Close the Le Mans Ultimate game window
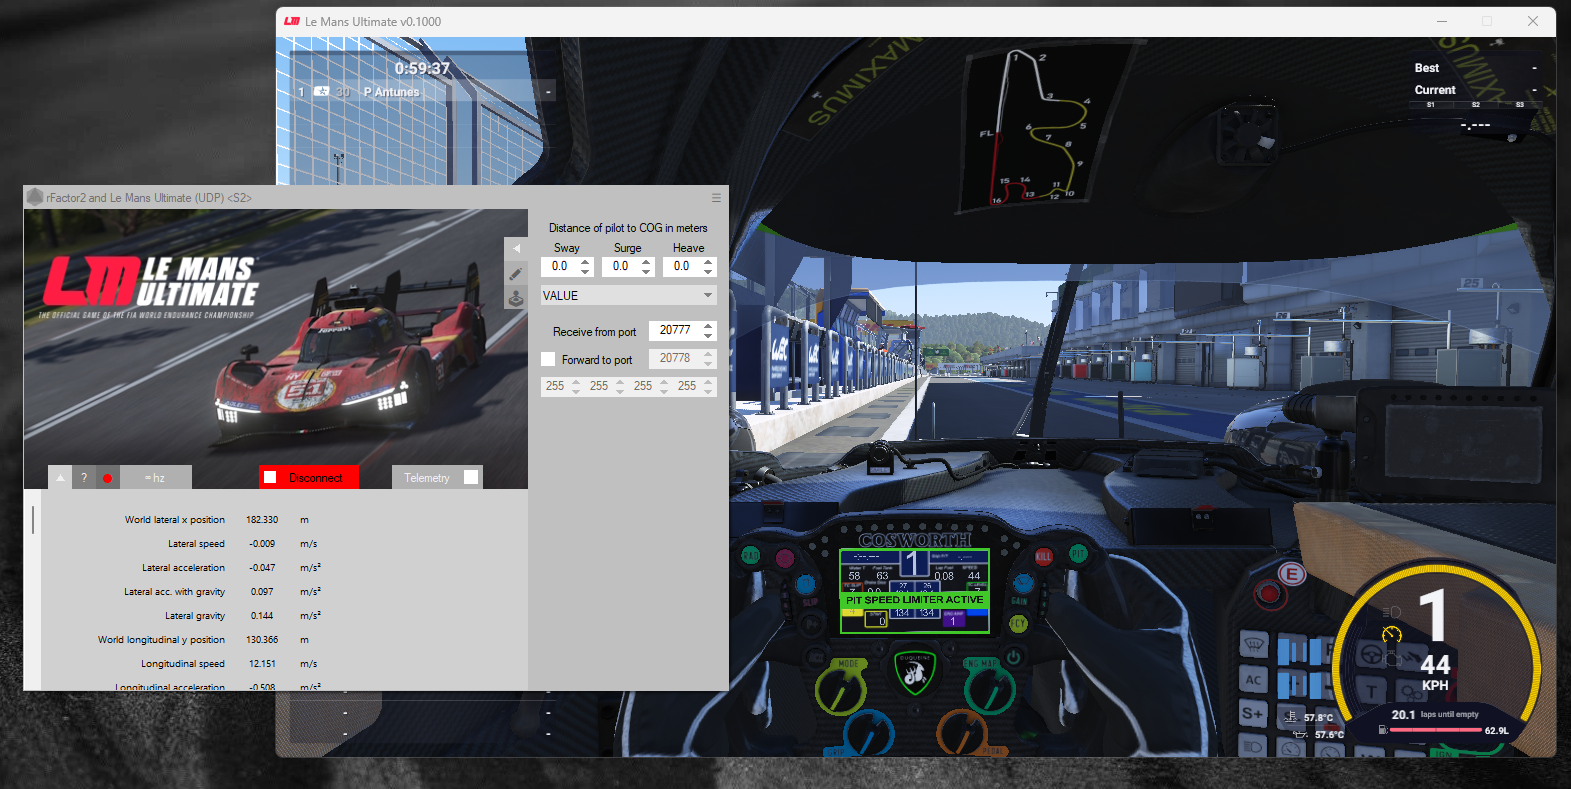This screenshot has height=789, width=1571. 1533,21
